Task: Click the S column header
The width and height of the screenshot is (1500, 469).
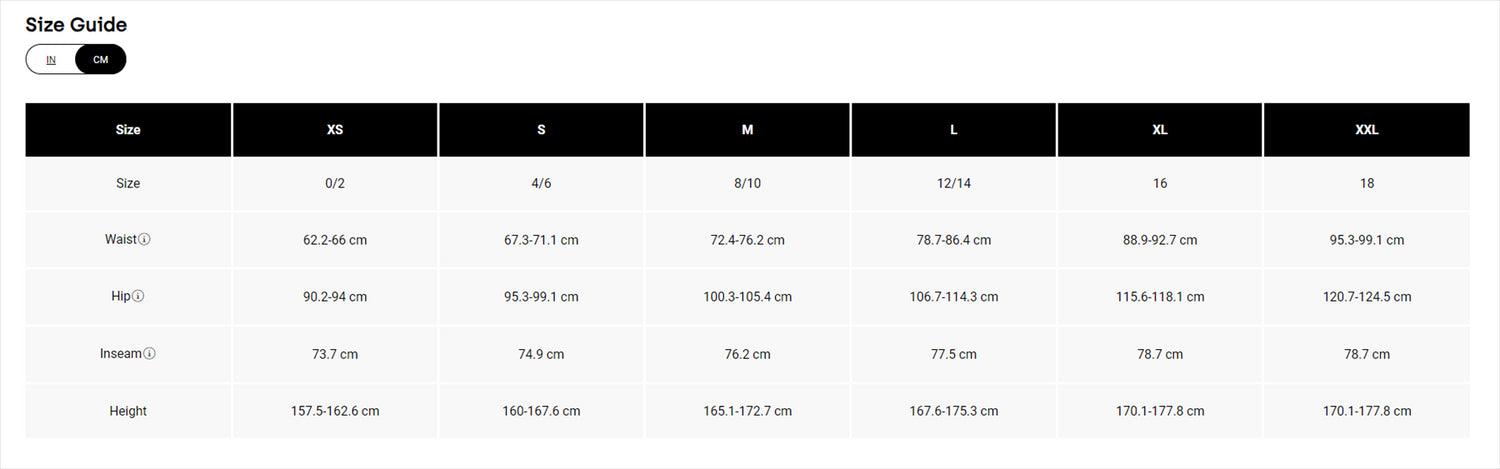Action: click(541, 130)
